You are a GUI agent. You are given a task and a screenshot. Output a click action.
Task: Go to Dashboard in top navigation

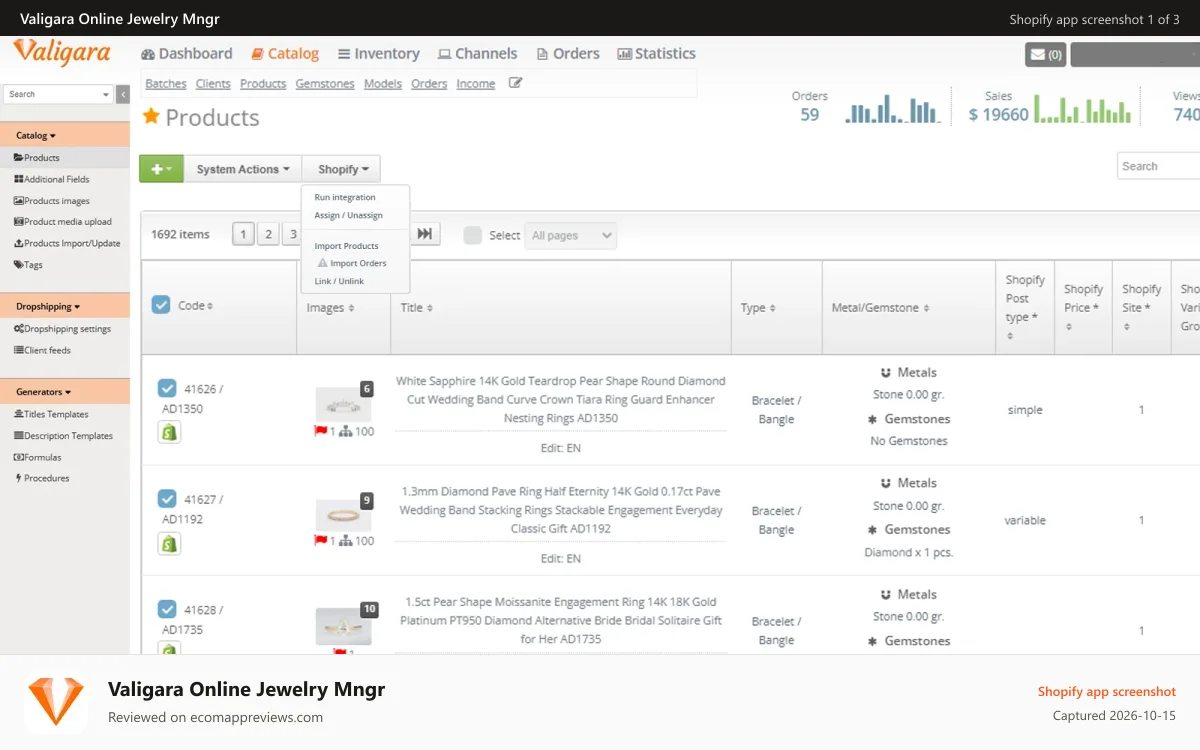coord(187,54)
